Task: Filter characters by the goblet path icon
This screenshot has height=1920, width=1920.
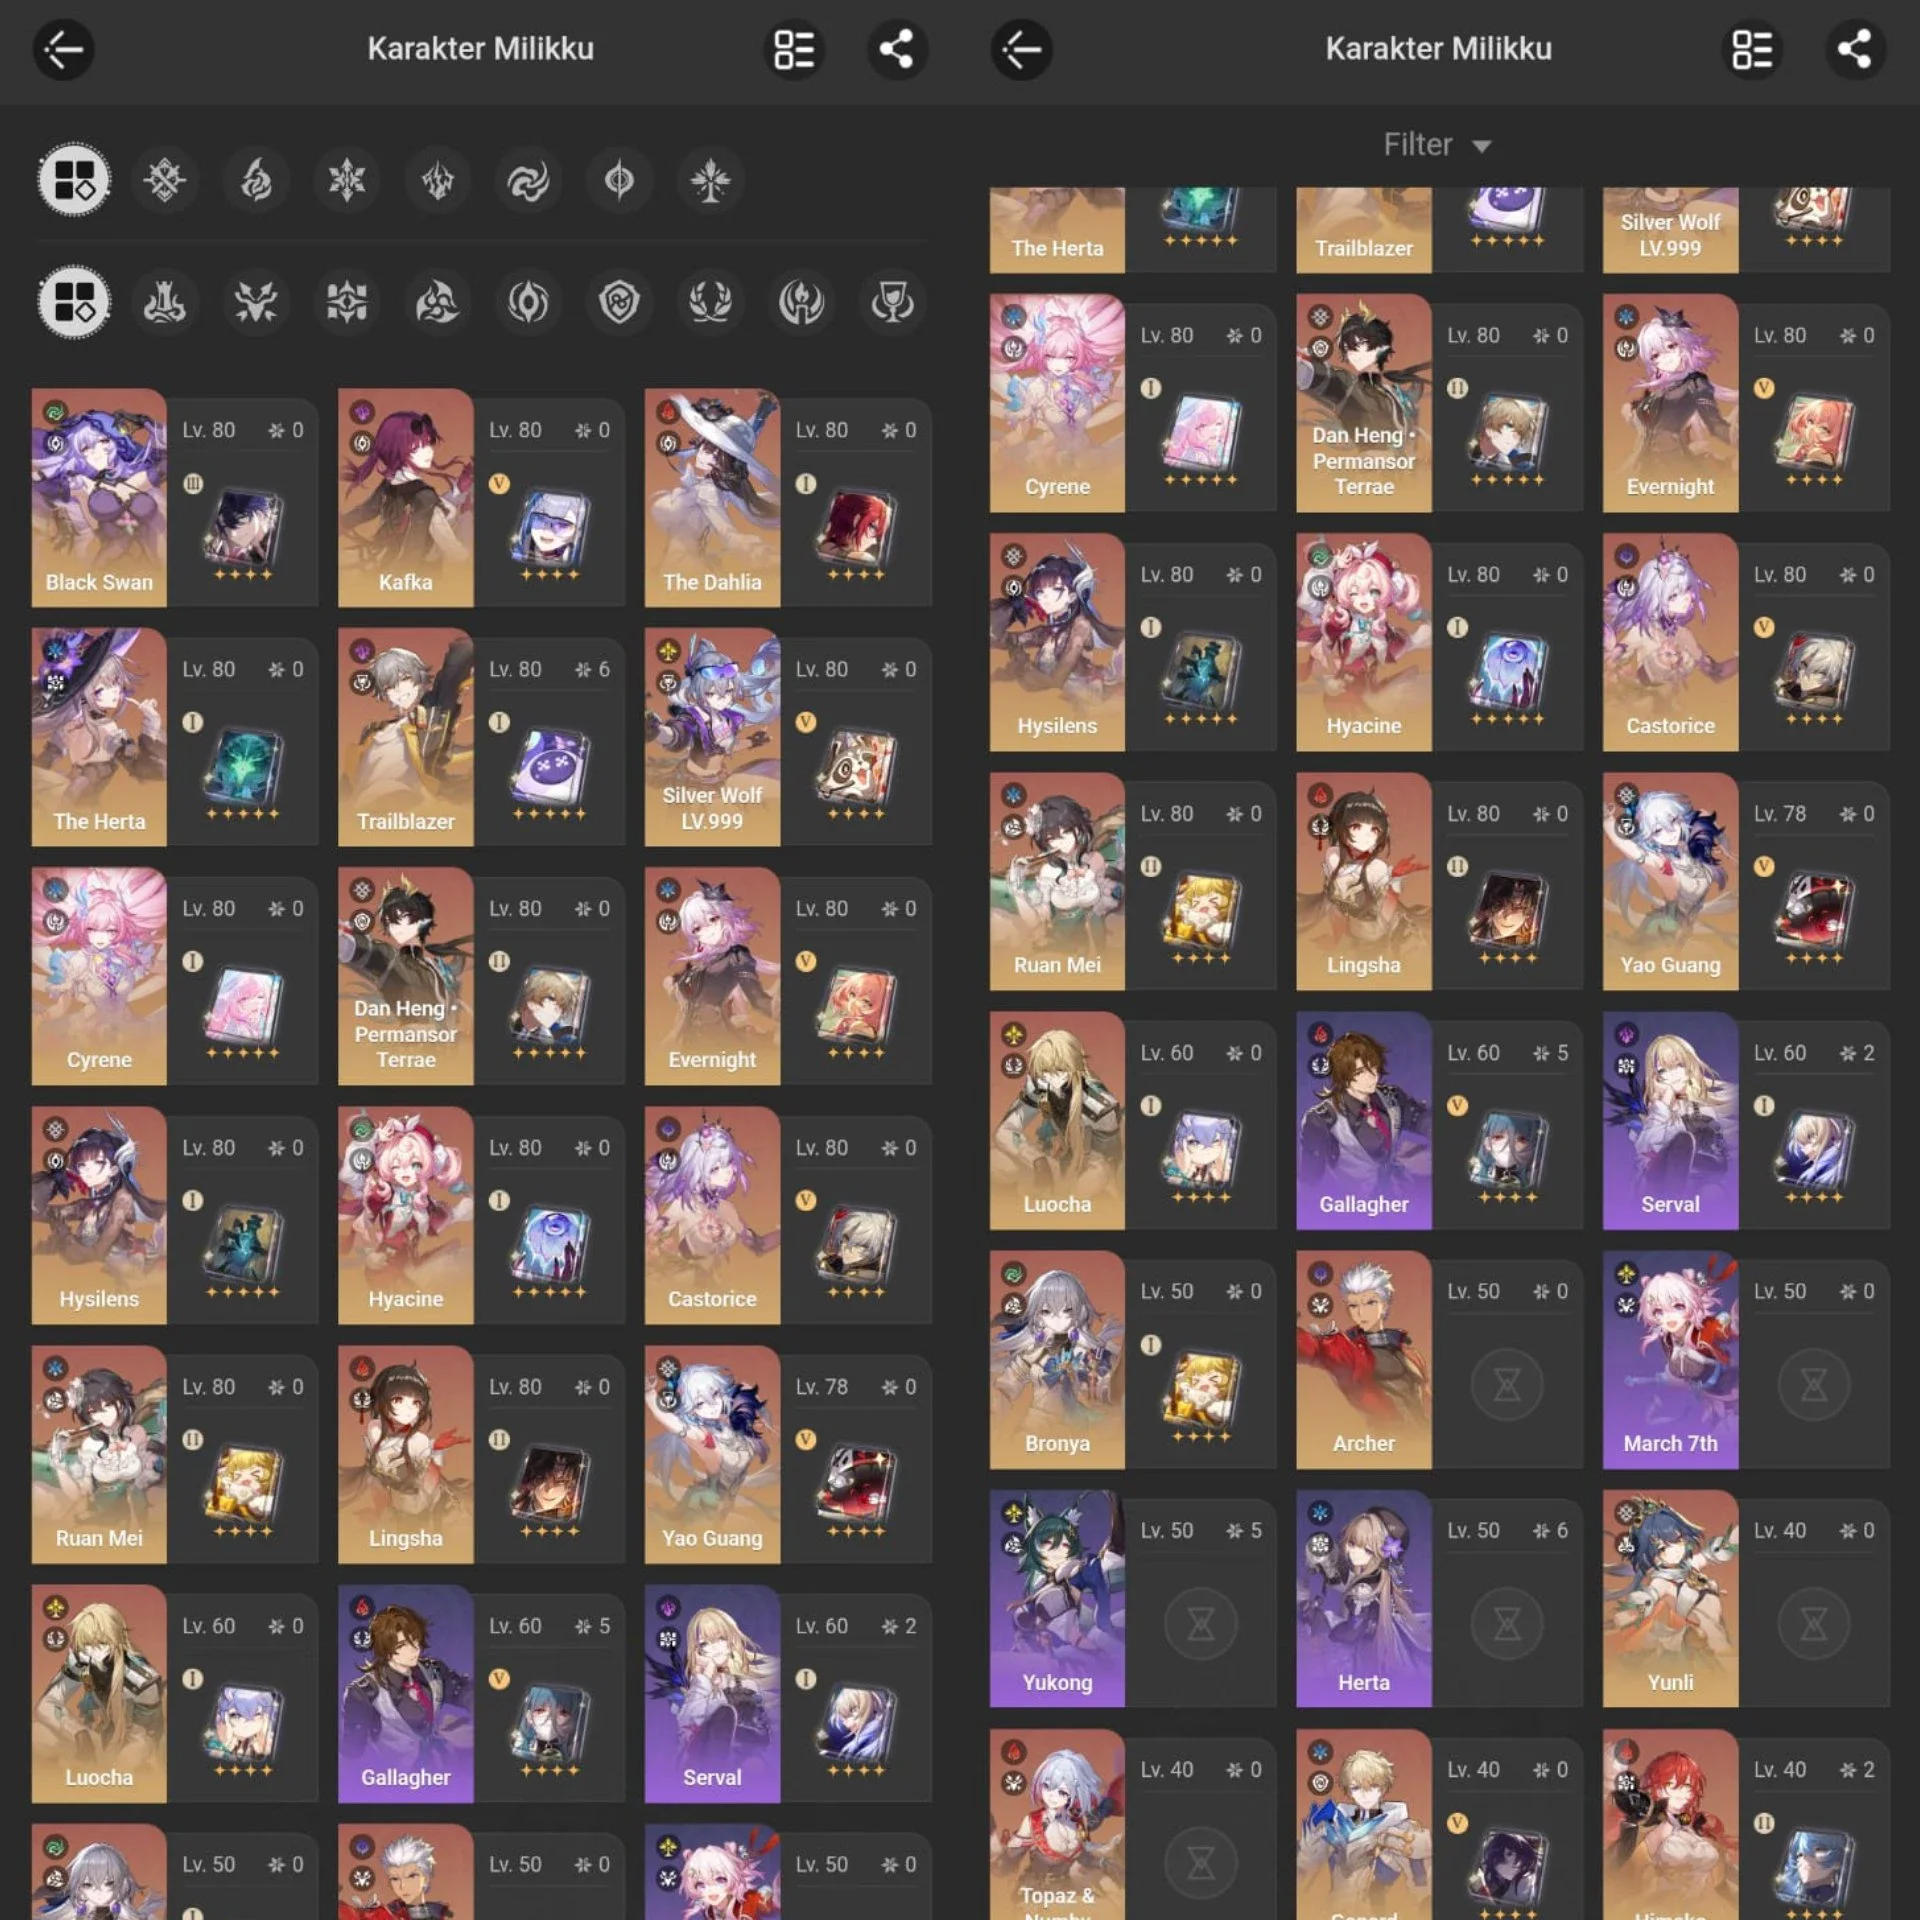Action: click(x=892, y=301)
